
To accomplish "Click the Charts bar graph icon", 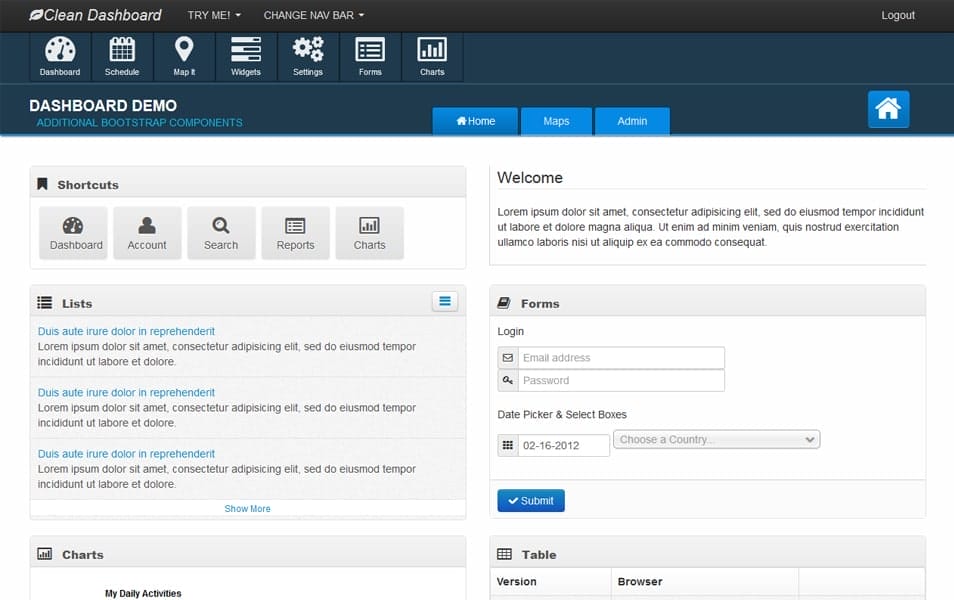I will 432,55.
